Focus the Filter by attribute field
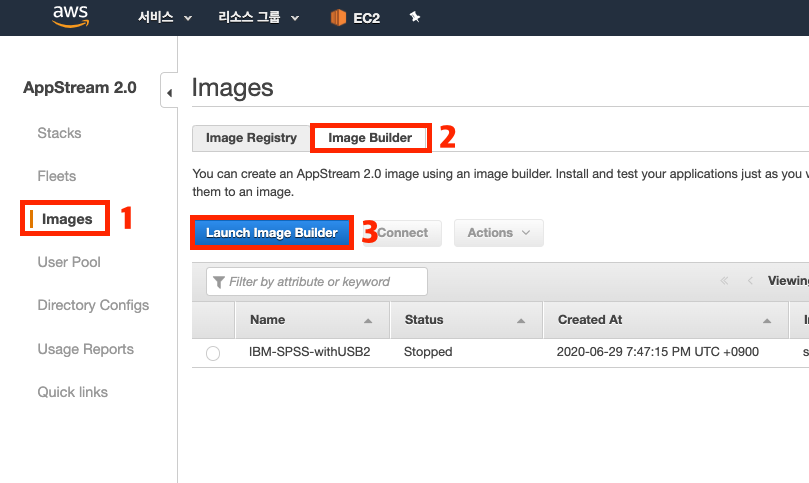This screenshot has height=483, width=809. tap(317, 282)
